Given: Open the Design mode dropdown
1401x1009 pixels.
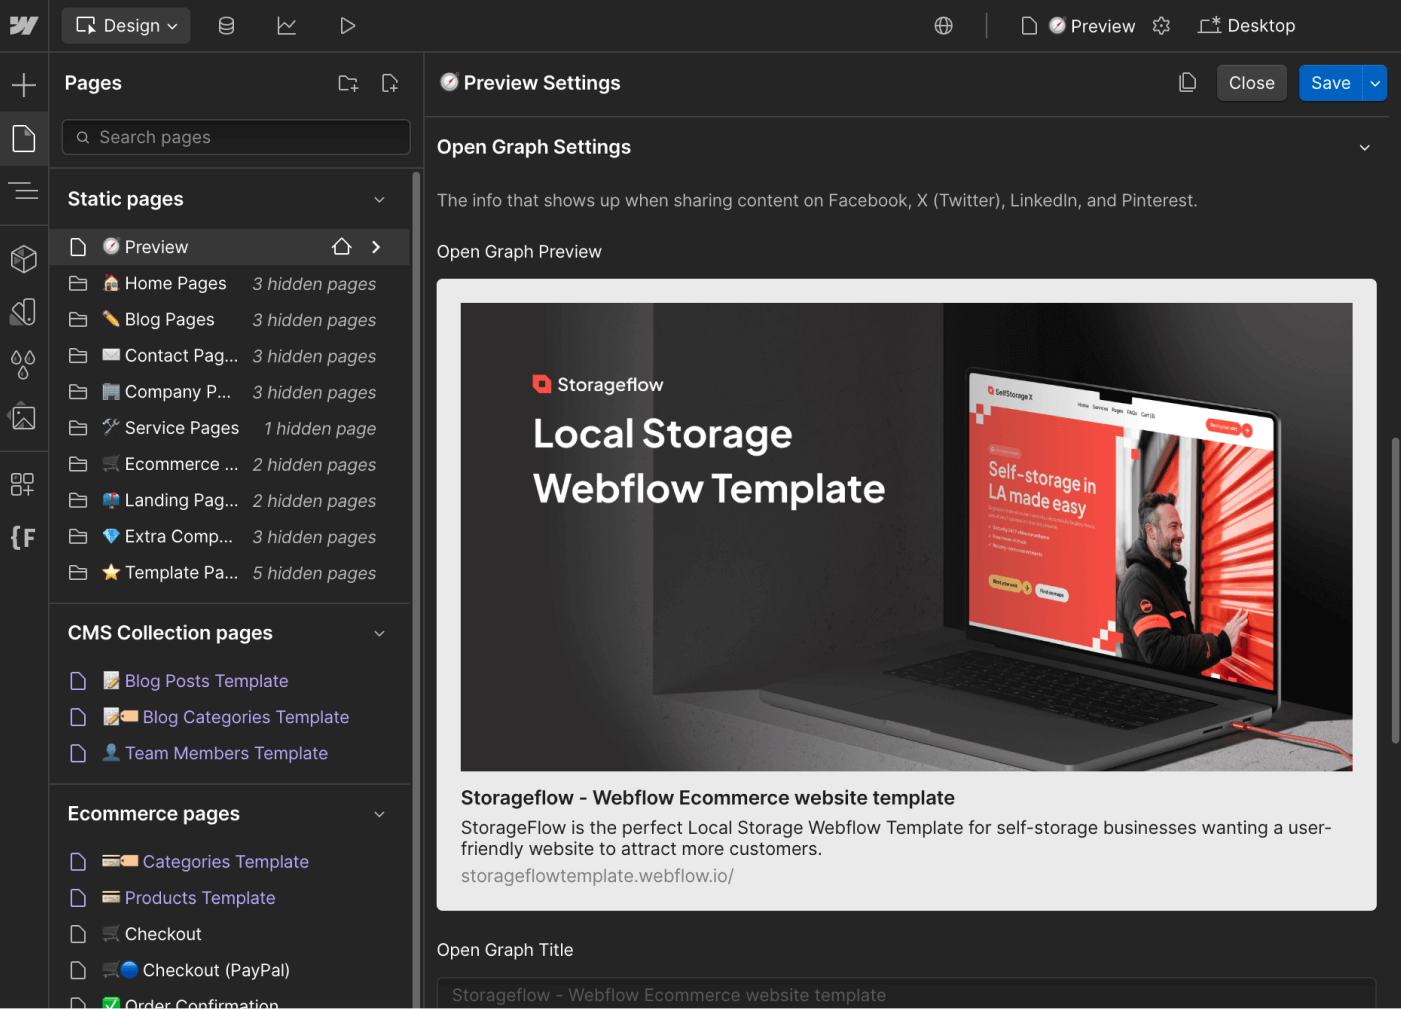Looking at the screenshot, I should tap(125, 25).
